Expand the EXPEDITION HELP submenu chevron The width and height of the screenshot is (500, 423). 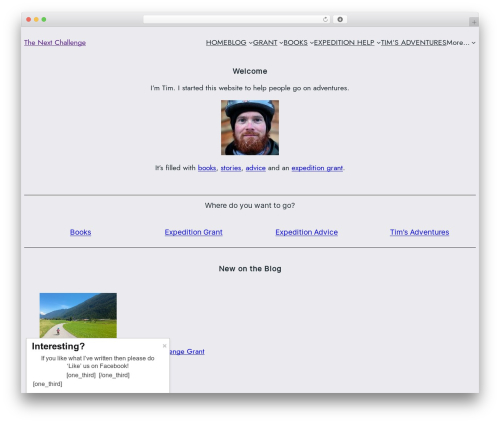tap(378, 43)
